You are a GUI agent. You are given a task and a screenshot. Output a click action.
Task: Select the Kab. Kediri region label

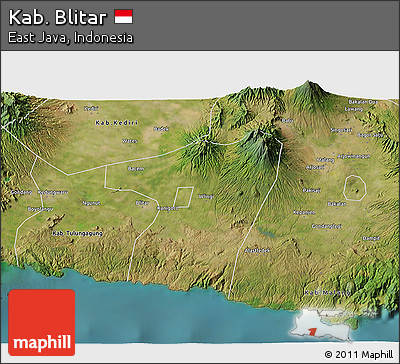click(x=116, y=123)
